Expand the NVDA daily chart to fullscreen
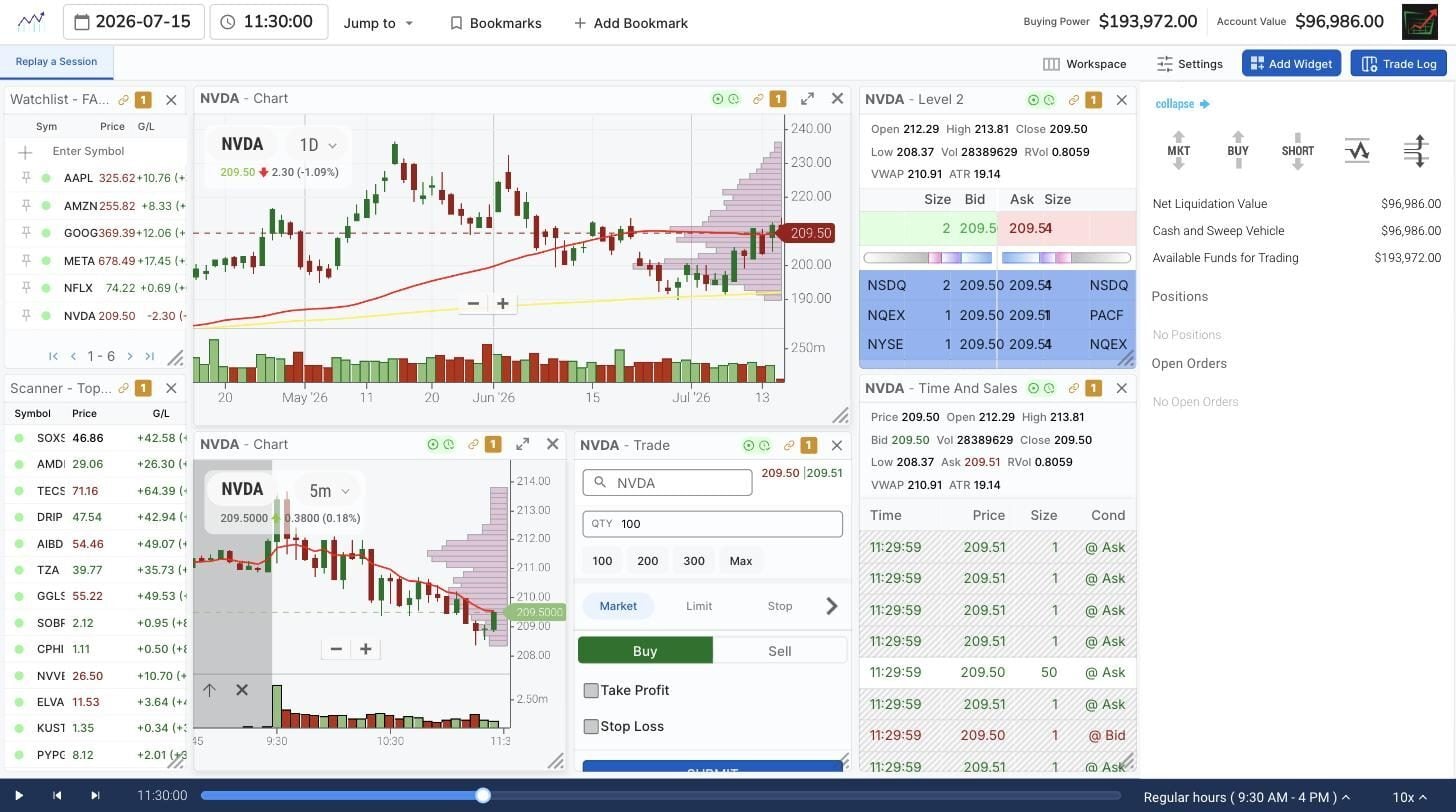1456x812 pixels. (x=807, y=99)
